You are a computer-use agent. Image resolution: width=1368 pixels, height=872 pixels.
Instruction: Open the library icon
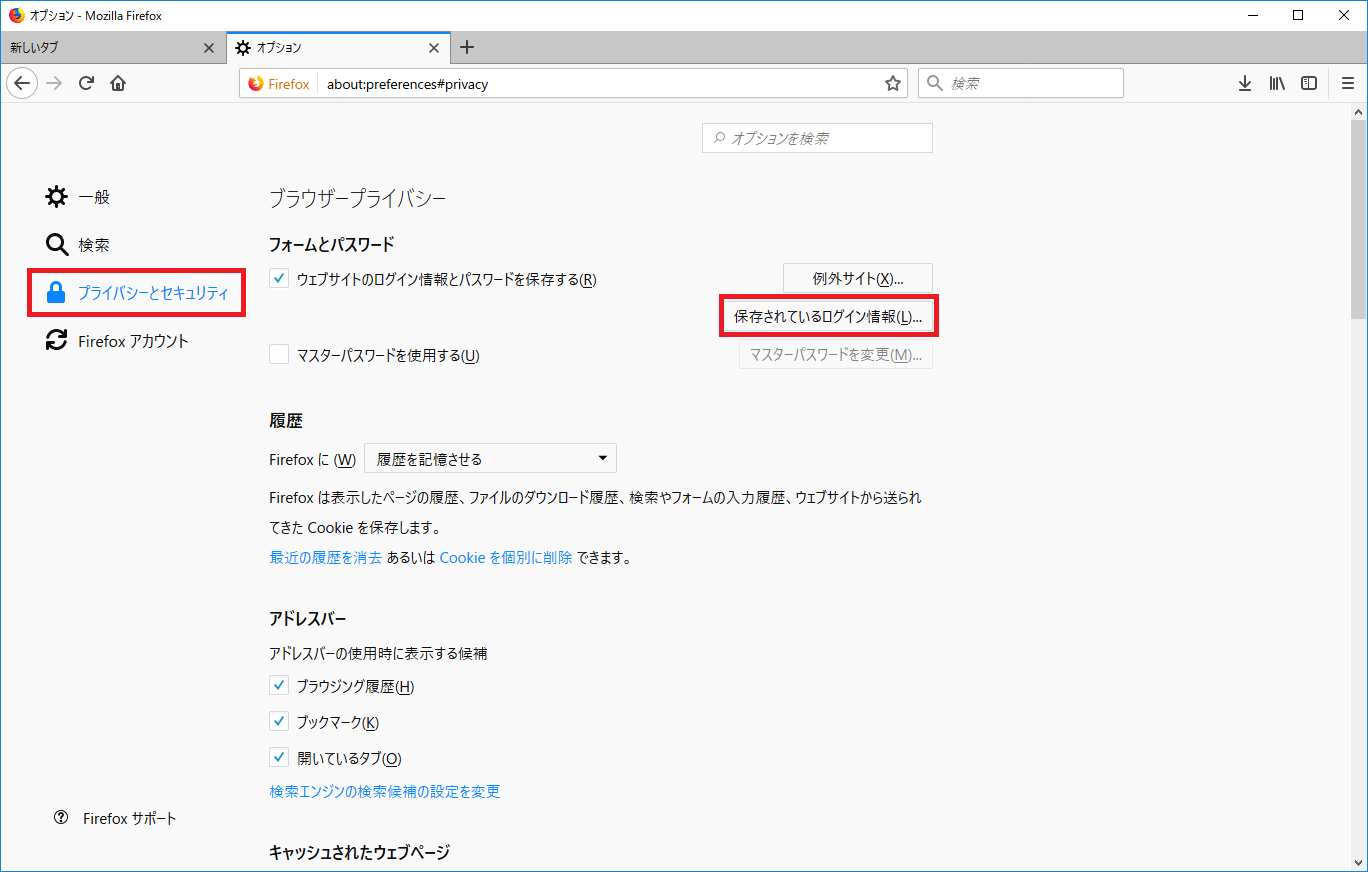tap(1277, 83)
